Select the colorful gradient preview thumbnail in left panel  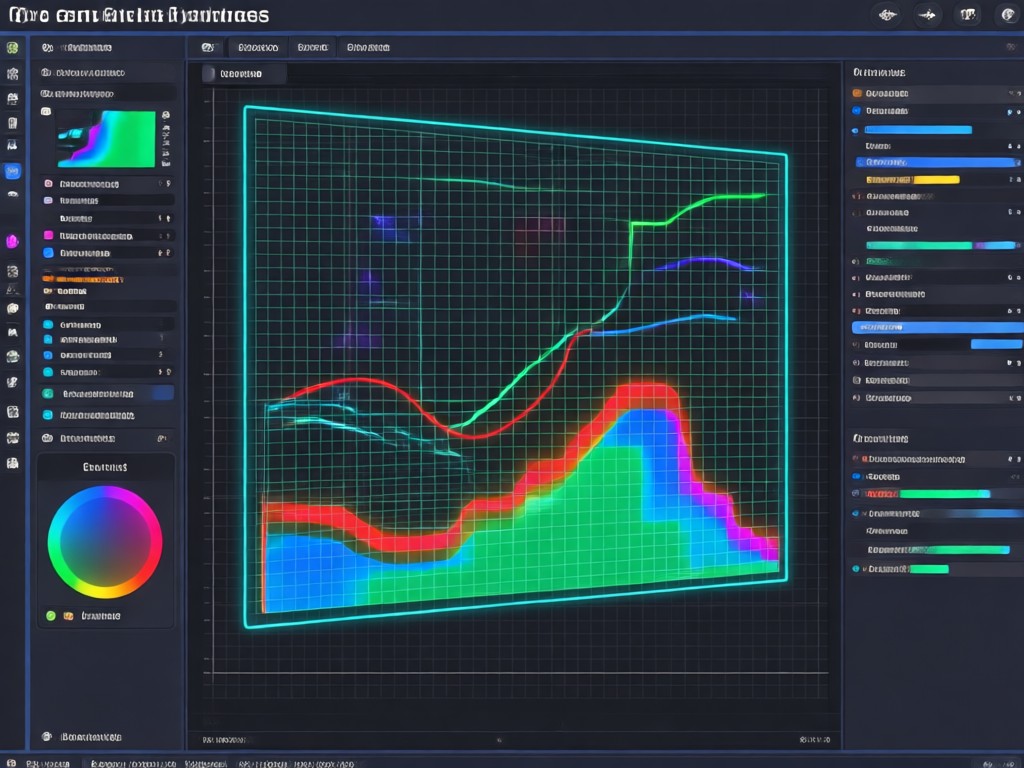tap(106, 139)
